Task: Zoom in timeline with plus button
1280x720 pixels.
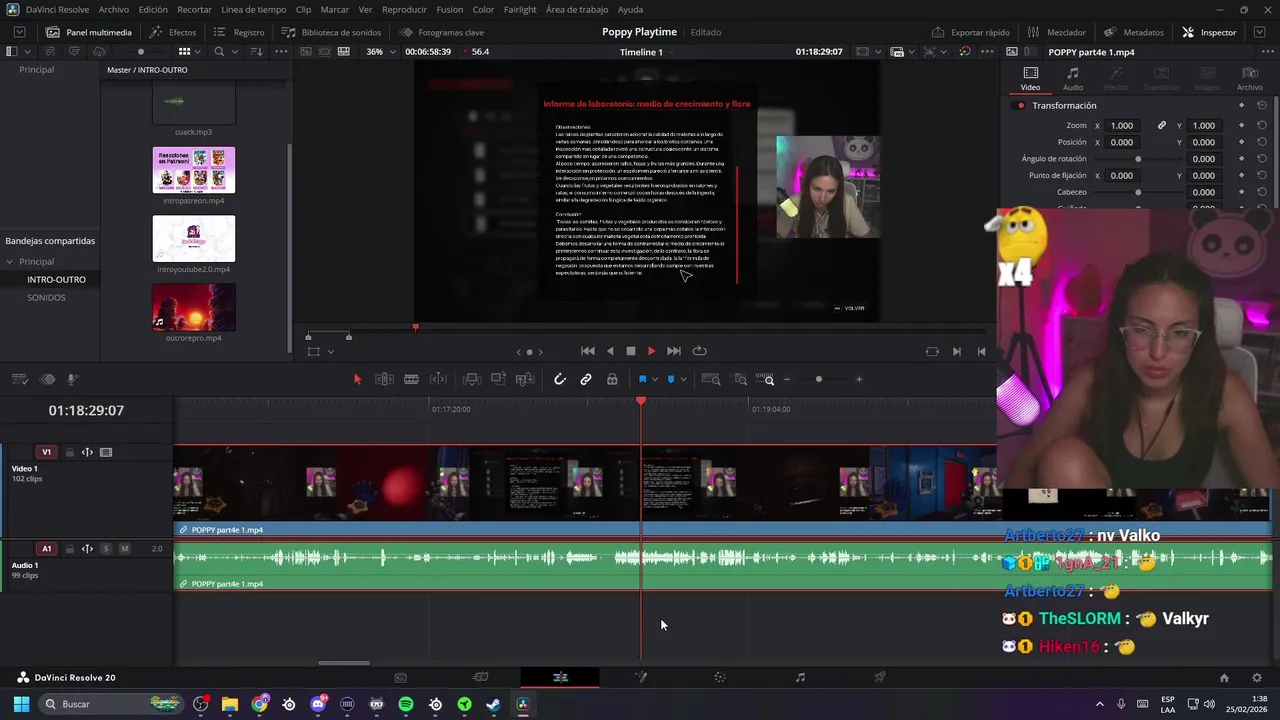Action: (859, 379)
